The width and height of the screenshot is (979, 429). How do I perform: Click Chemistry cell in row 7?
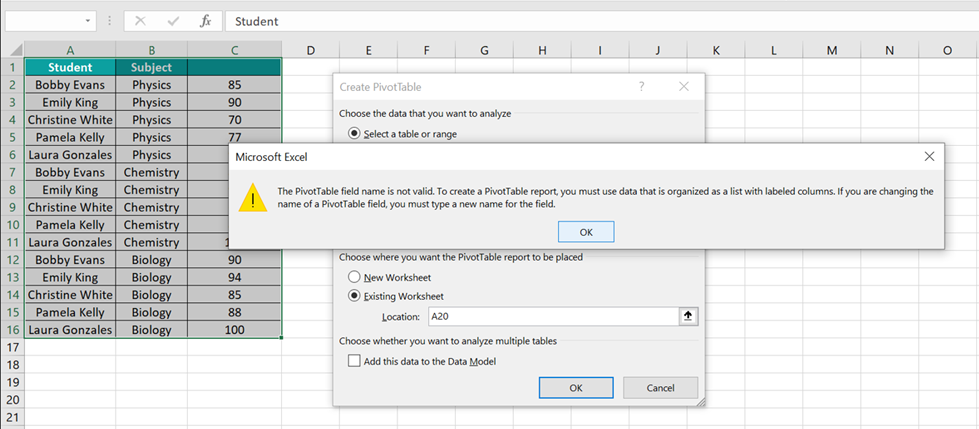click(x=151, y=172)
